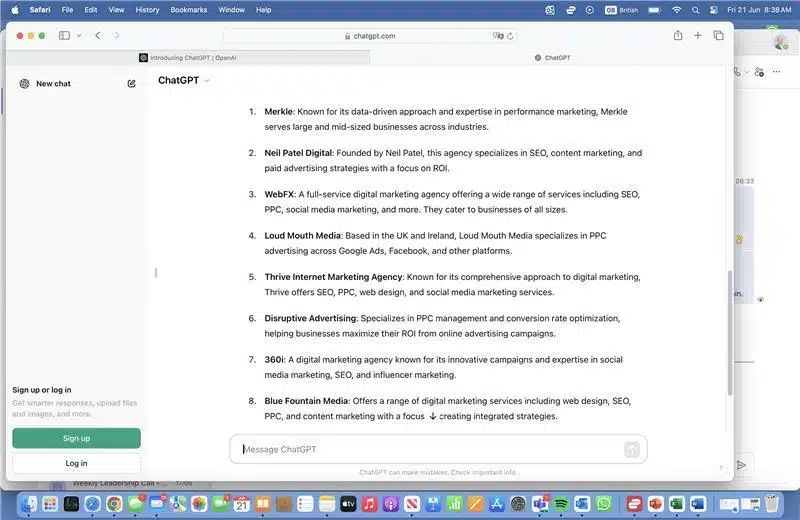Click send arrow in the background window
The height and width of the screenshot is (520, 800).
click(741, 465)
